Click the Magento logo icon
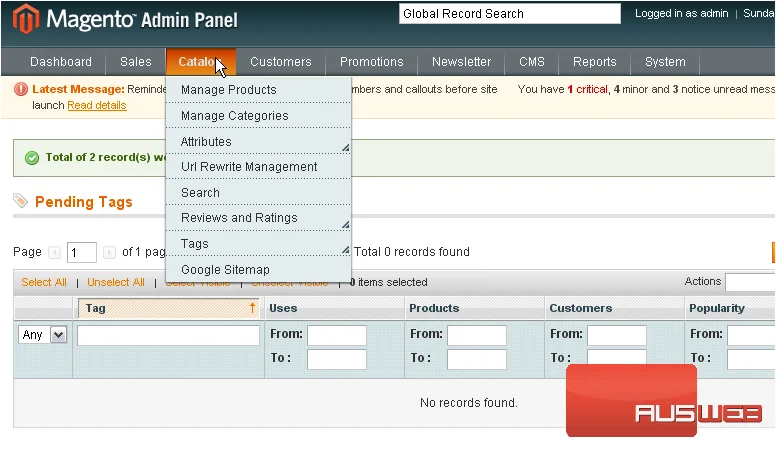This screenshot has height=450, width=776. point(25,19)
